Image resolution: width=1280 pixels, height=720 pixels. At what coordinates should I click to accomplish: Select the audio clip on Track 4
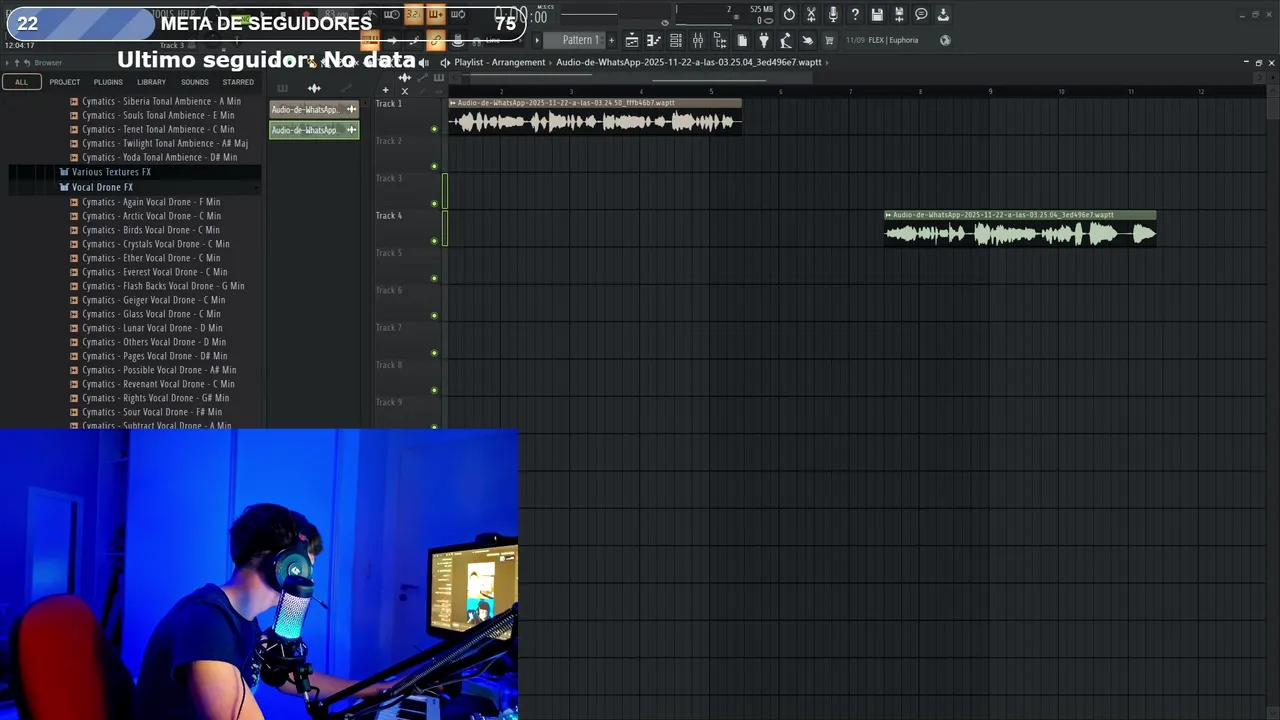[x=1020, y=230]
